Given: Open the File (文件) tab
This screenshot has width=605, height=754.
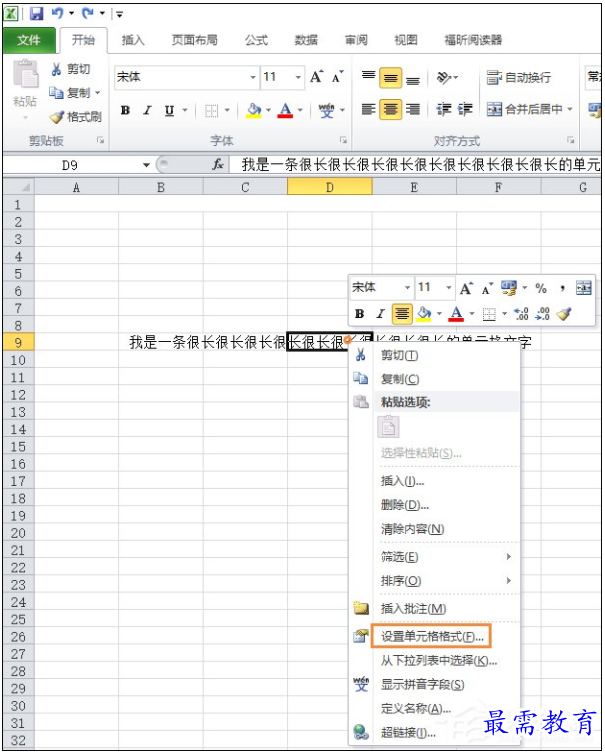Looking at the screenshot, I should (29, 40).
